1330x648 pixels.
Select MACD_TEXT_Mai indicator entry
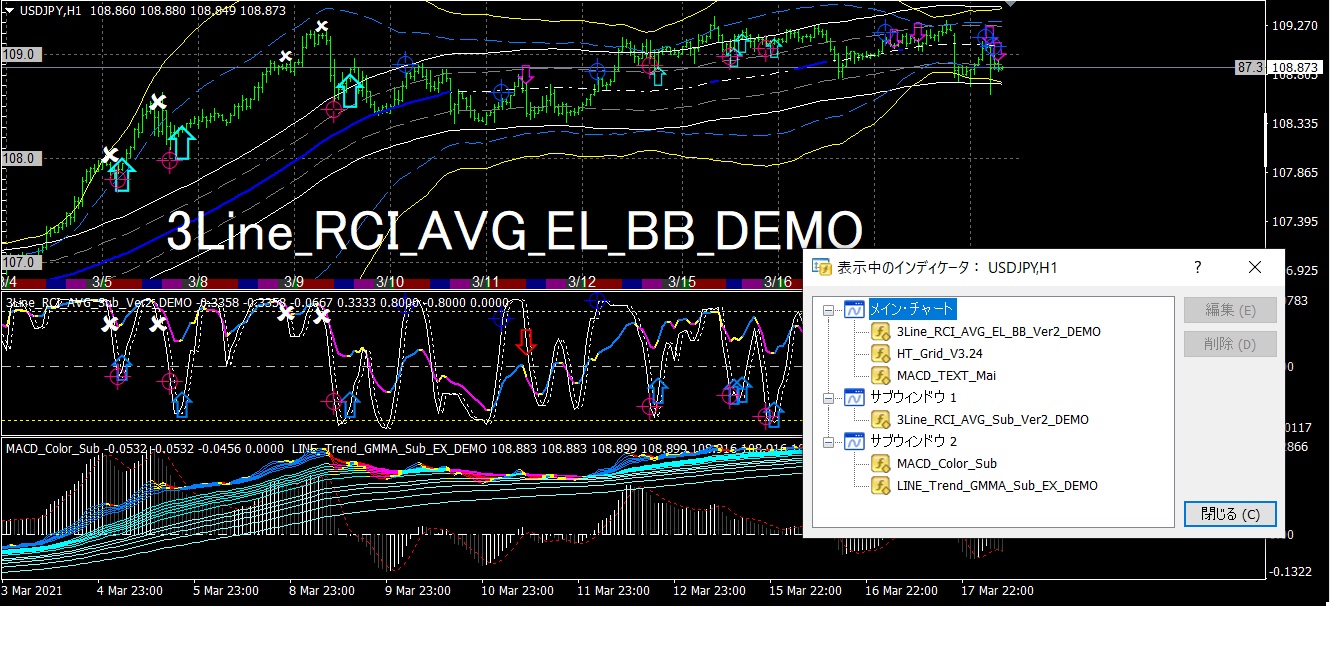(x=946, y=375)
